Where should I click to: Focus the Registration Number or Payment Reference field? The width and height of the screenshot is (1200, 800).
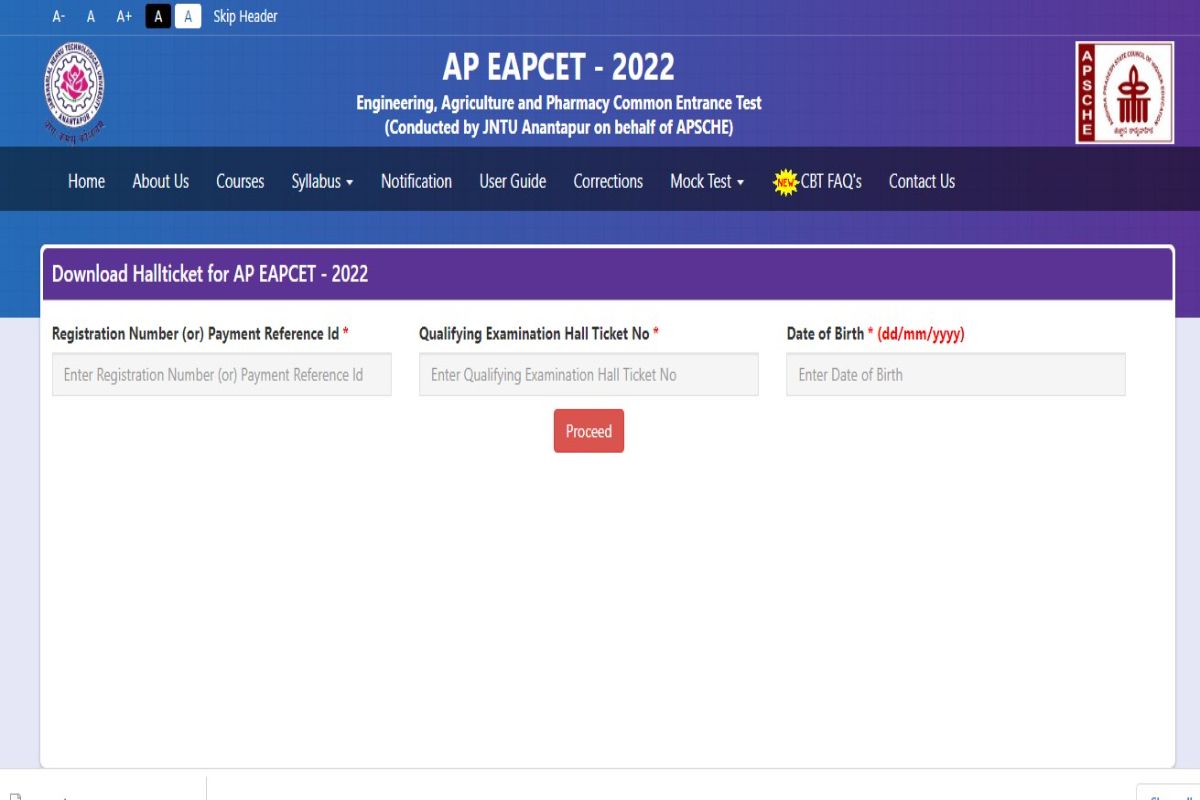click(x=222, y=374)
